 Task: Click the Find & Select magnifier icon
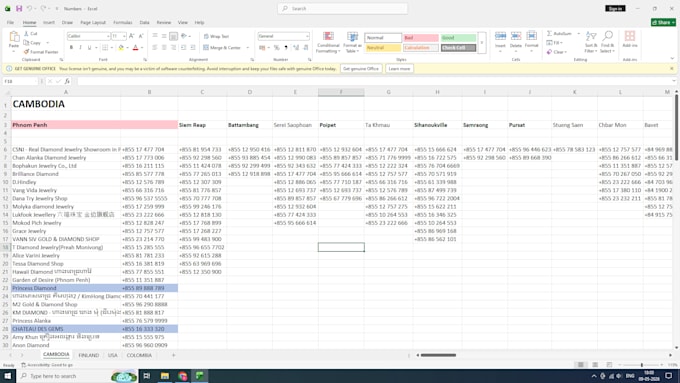[x=608, y=36]
